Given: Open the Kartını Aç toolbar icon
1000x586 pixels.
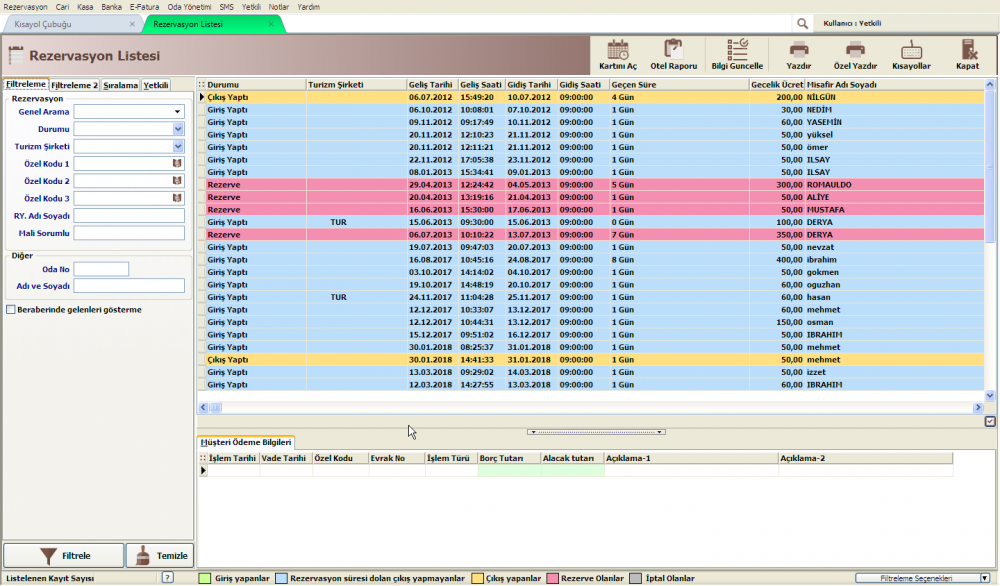Looking at the screenshot, I should pos(617,55).
